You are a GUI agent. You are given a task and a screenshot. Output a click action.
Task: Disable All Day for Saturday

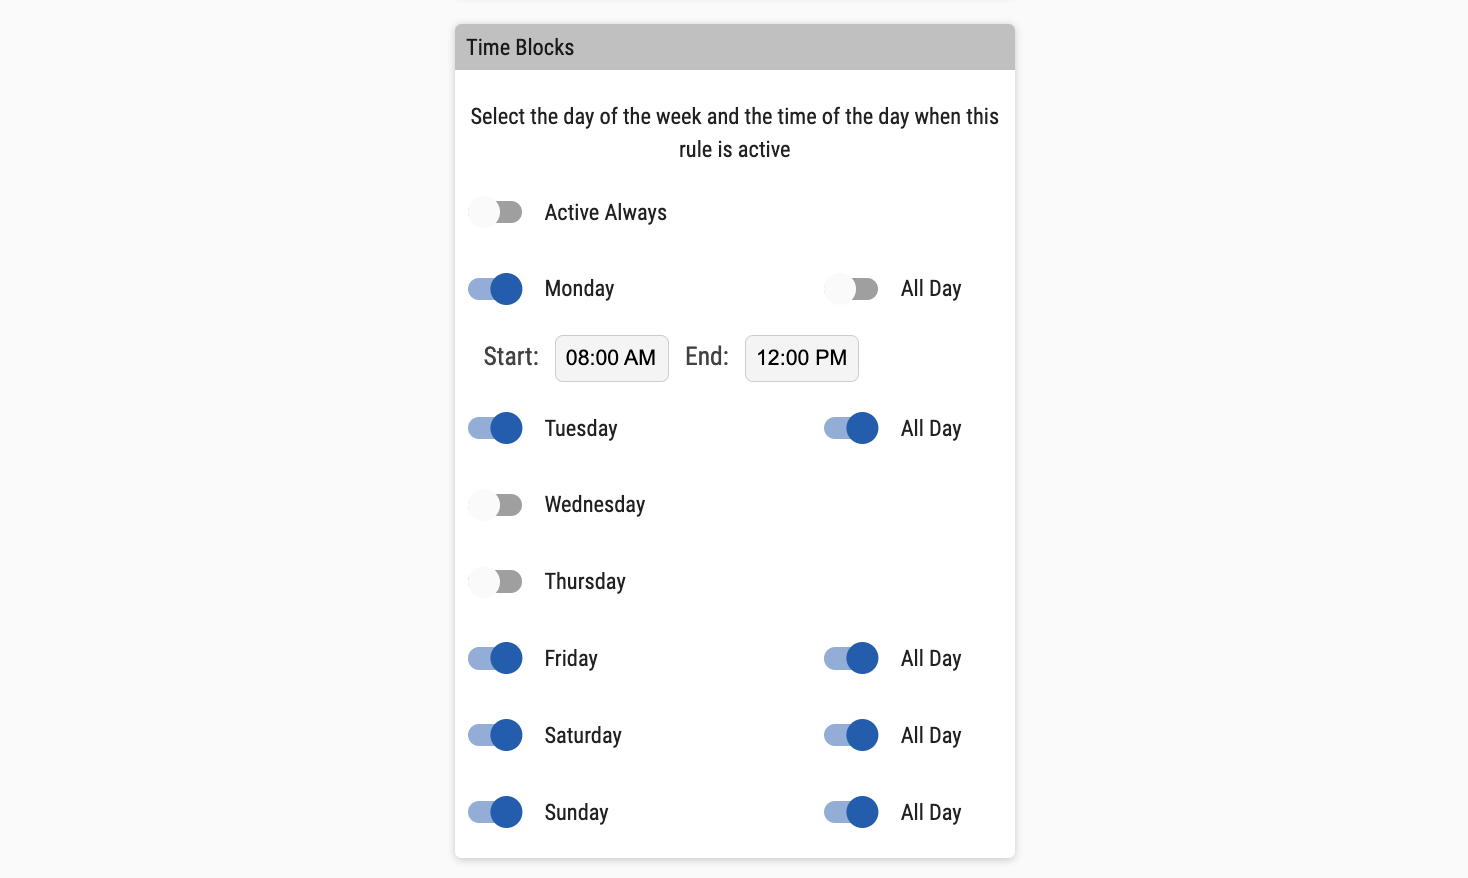pyautogui.click(x=851, y=735)
